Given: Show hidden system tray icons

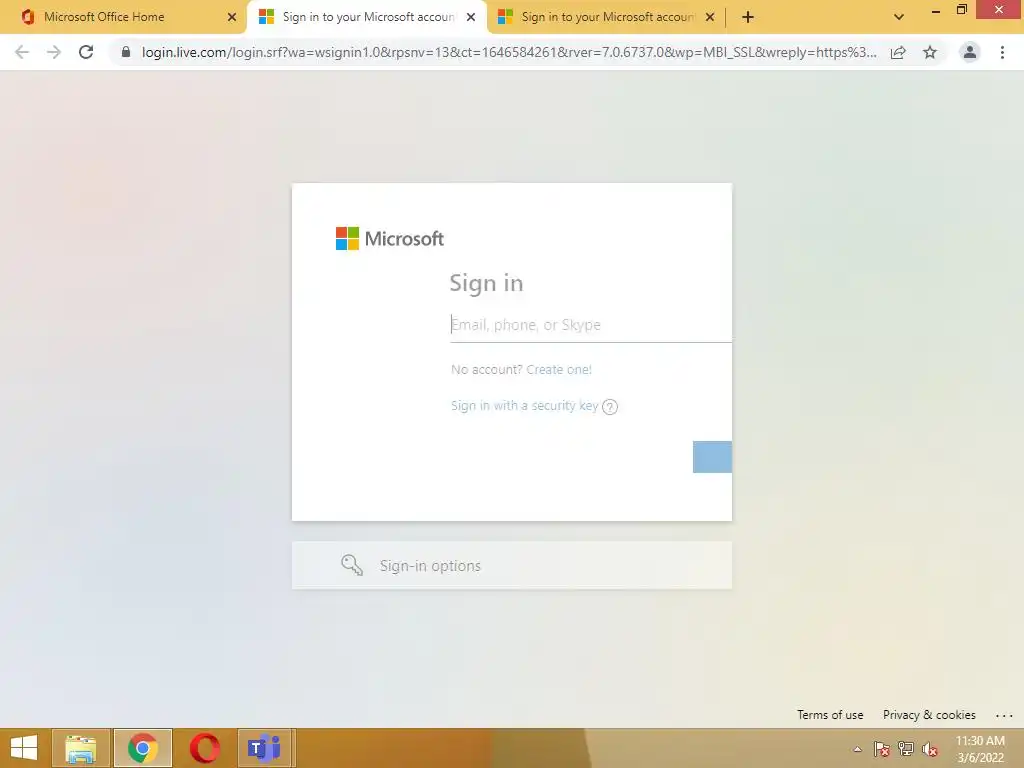Looking at the screenshot, I should [x=857, y=749].
